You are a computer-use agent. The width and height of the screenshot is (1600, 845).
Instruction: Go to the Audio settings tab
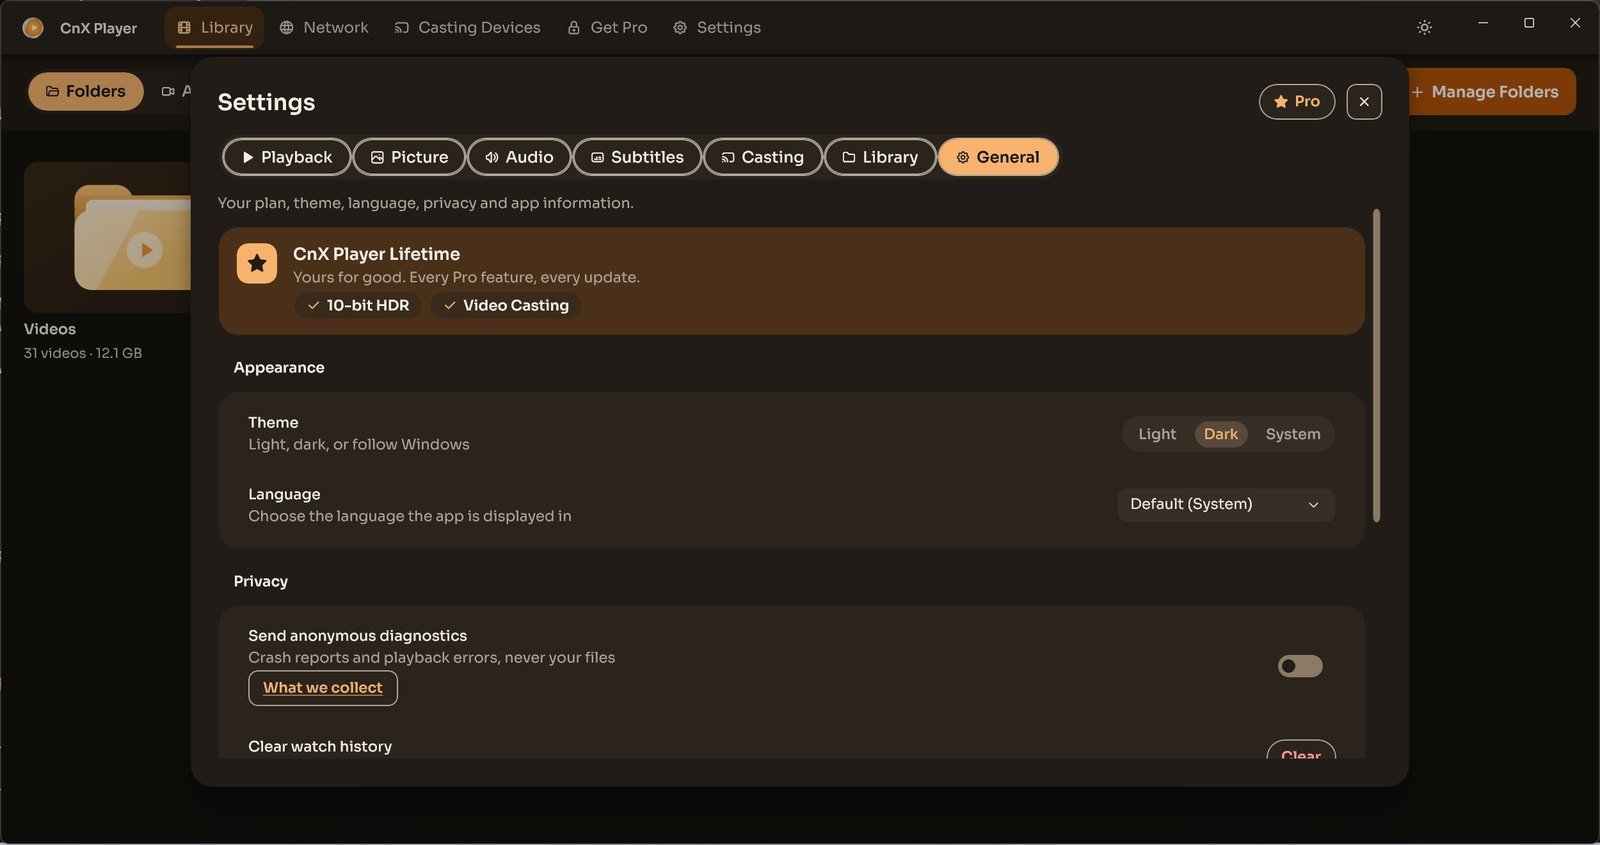[x=518, y=157]
